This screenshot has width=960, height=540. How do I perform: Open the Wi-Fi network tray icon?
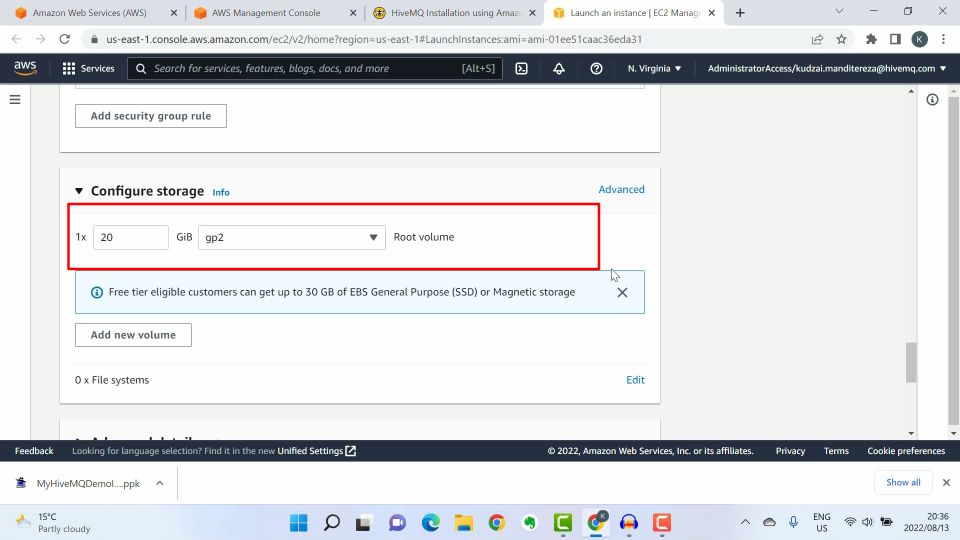click(850, 522)
